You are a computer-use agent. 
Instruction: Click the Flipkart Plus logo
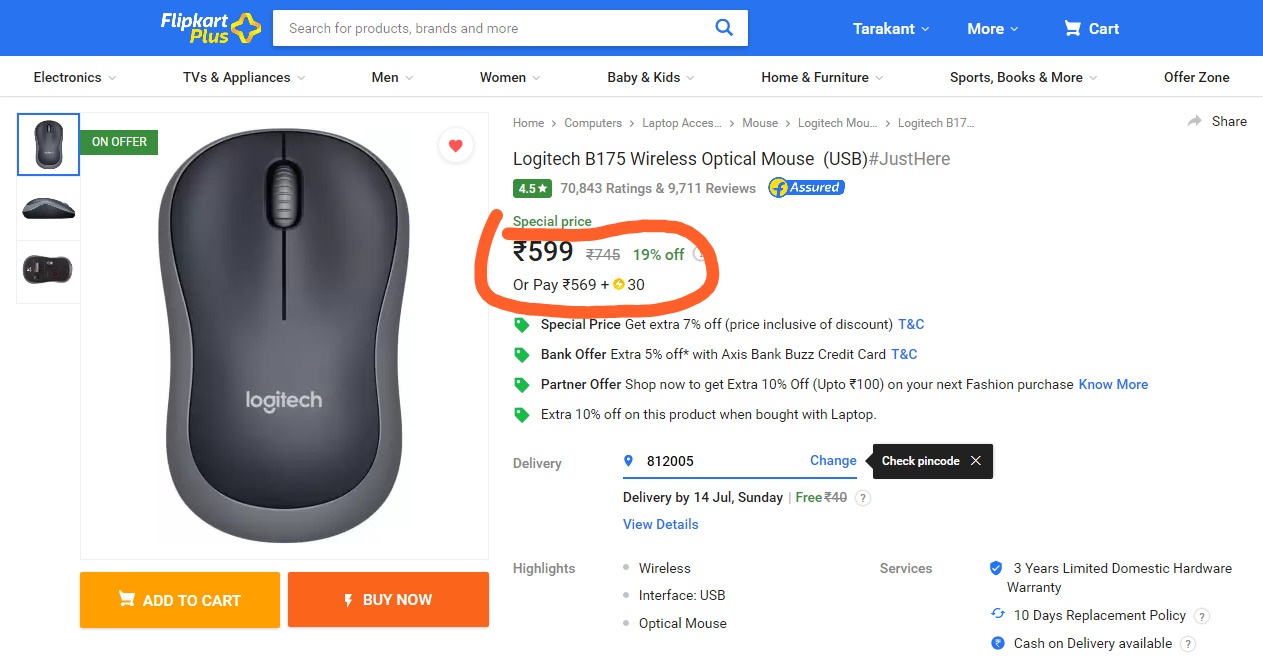pyautogui.click(x=210, y=28)
